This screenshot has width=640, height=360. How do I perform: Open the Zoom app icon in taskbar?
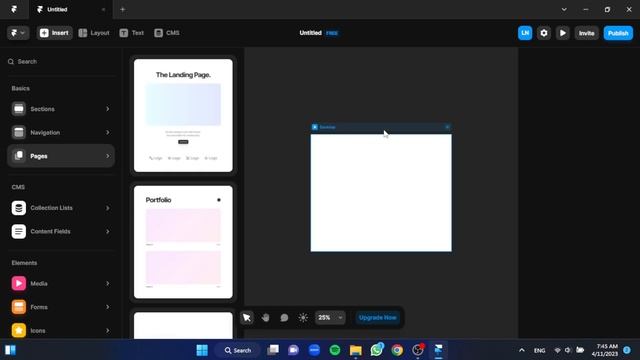pyautogui.click(x=314, y=350)
